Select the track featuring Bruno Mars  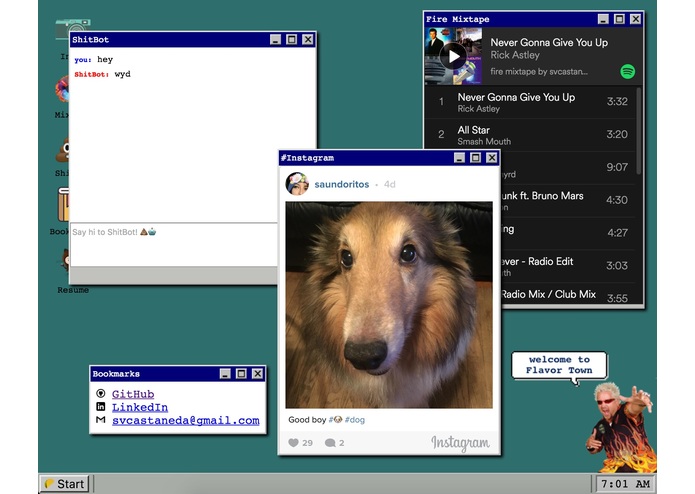(x=568, y=201)
